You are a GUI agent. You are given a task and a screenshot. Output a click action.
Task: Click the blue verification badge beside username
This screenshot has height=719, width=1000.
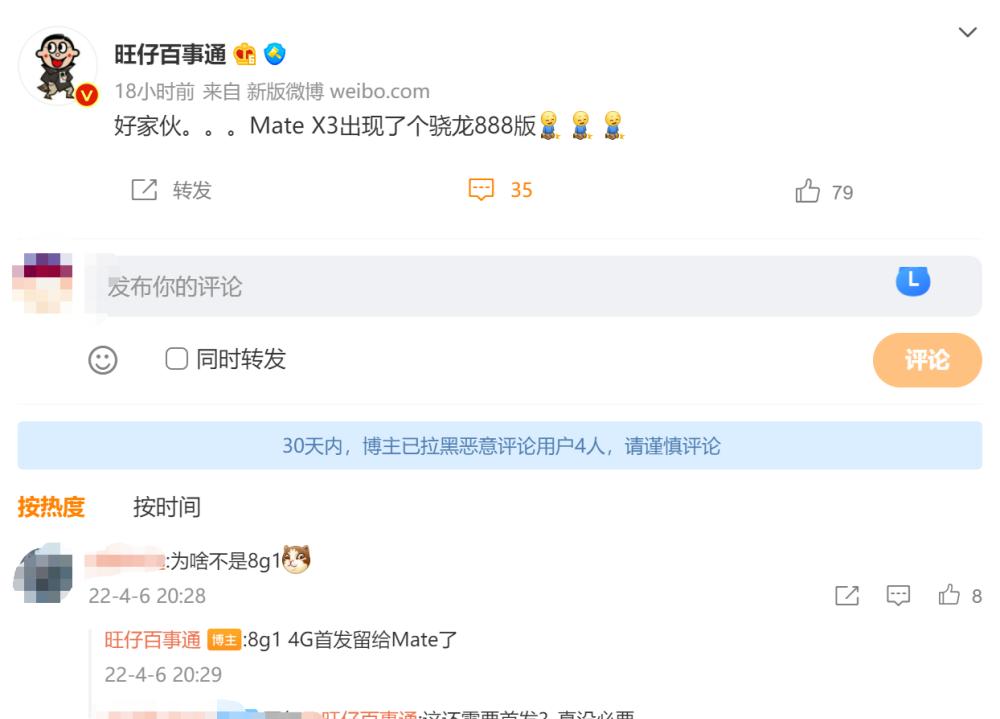tap(275, 54)
